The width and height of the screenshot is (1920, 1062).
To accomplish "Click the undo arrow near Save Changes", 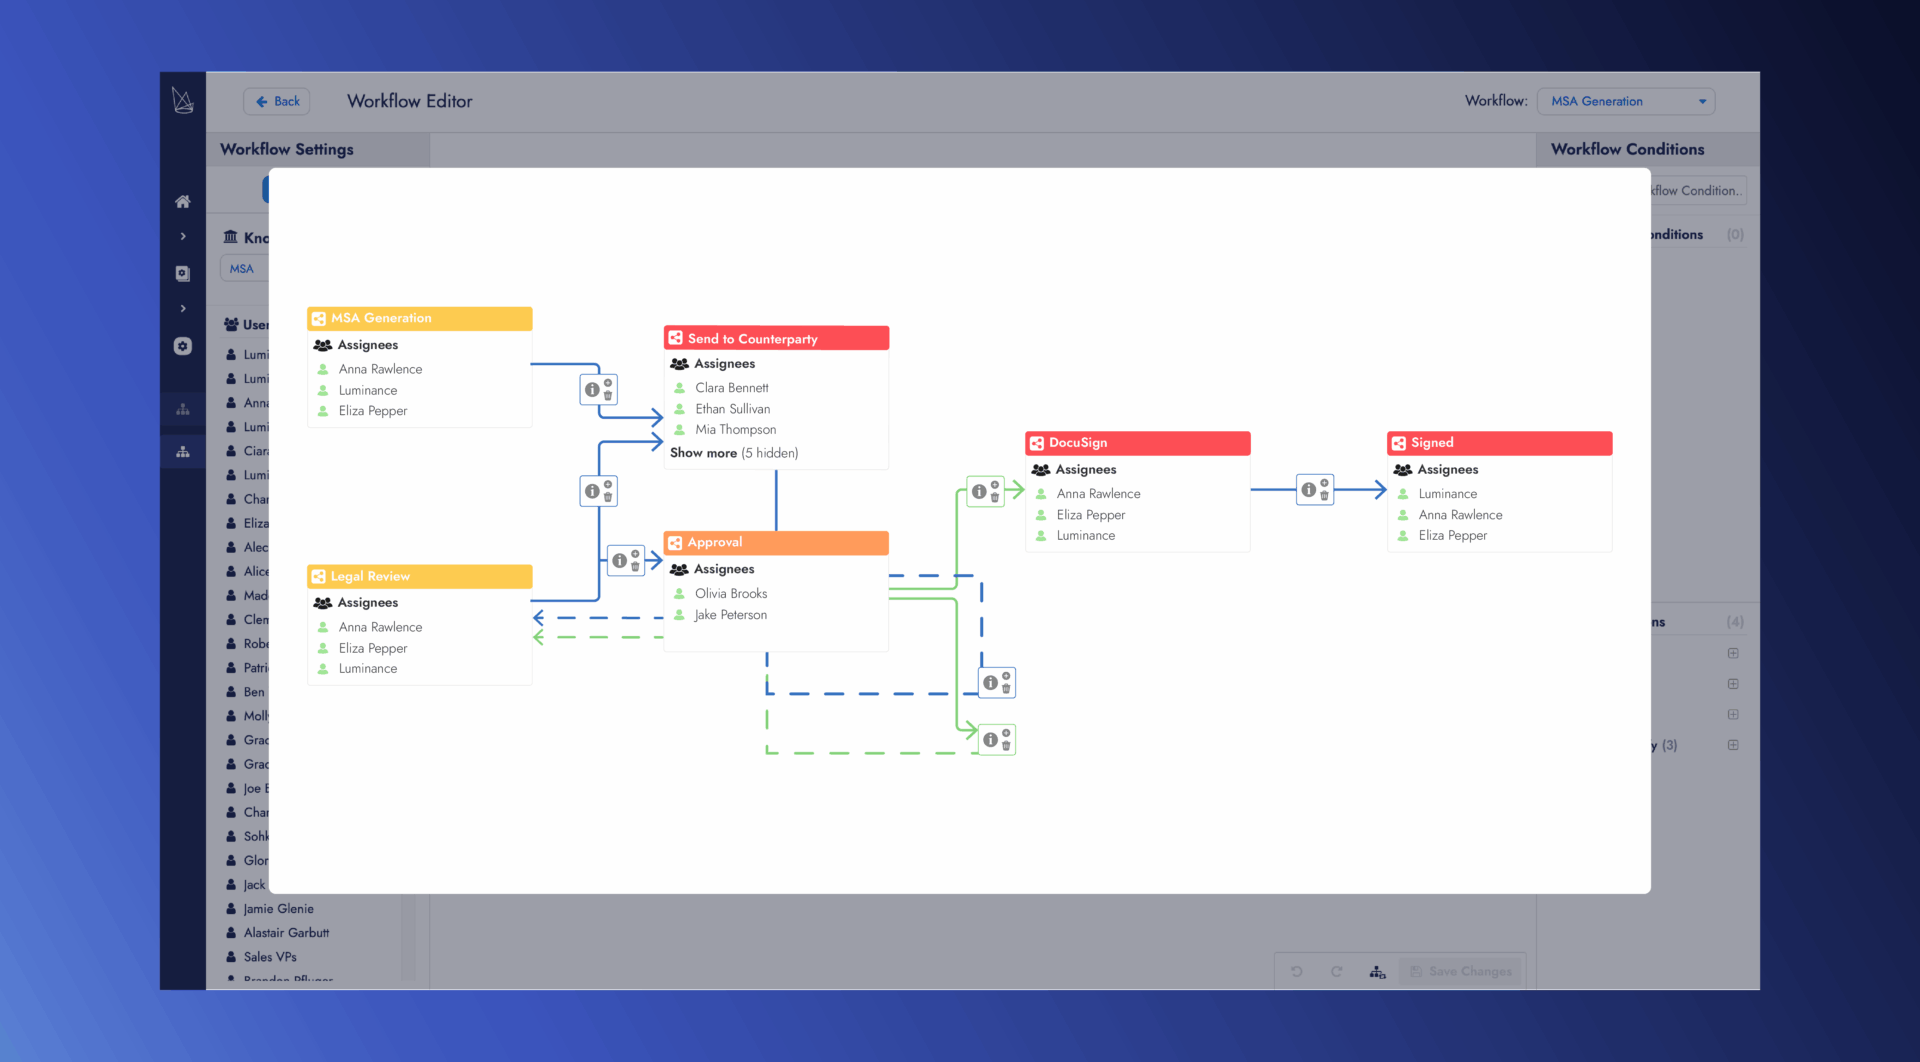I will click(x=1297, y=971).
